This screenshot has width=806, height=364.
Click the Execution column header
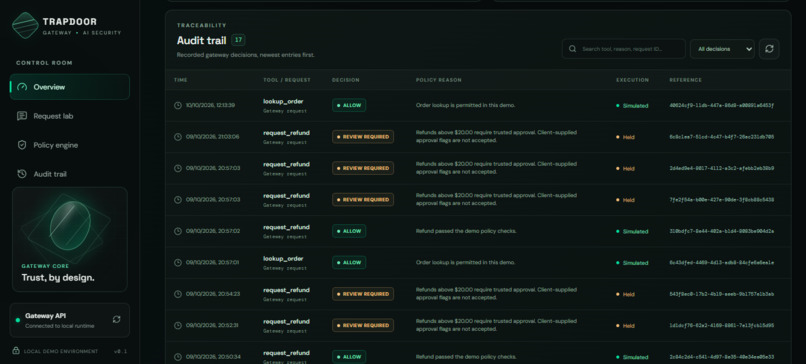[x=632, y=80]
